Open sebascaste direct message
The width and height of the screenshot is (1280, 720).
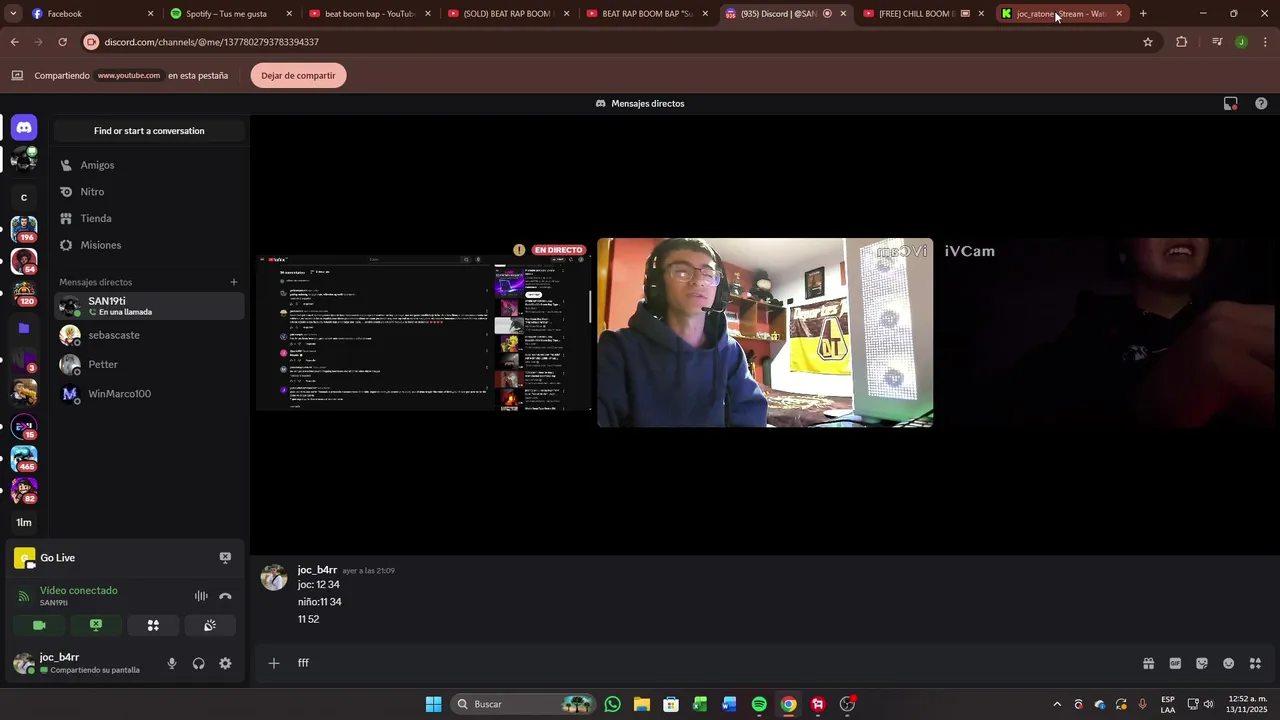(x=149, y=335)
